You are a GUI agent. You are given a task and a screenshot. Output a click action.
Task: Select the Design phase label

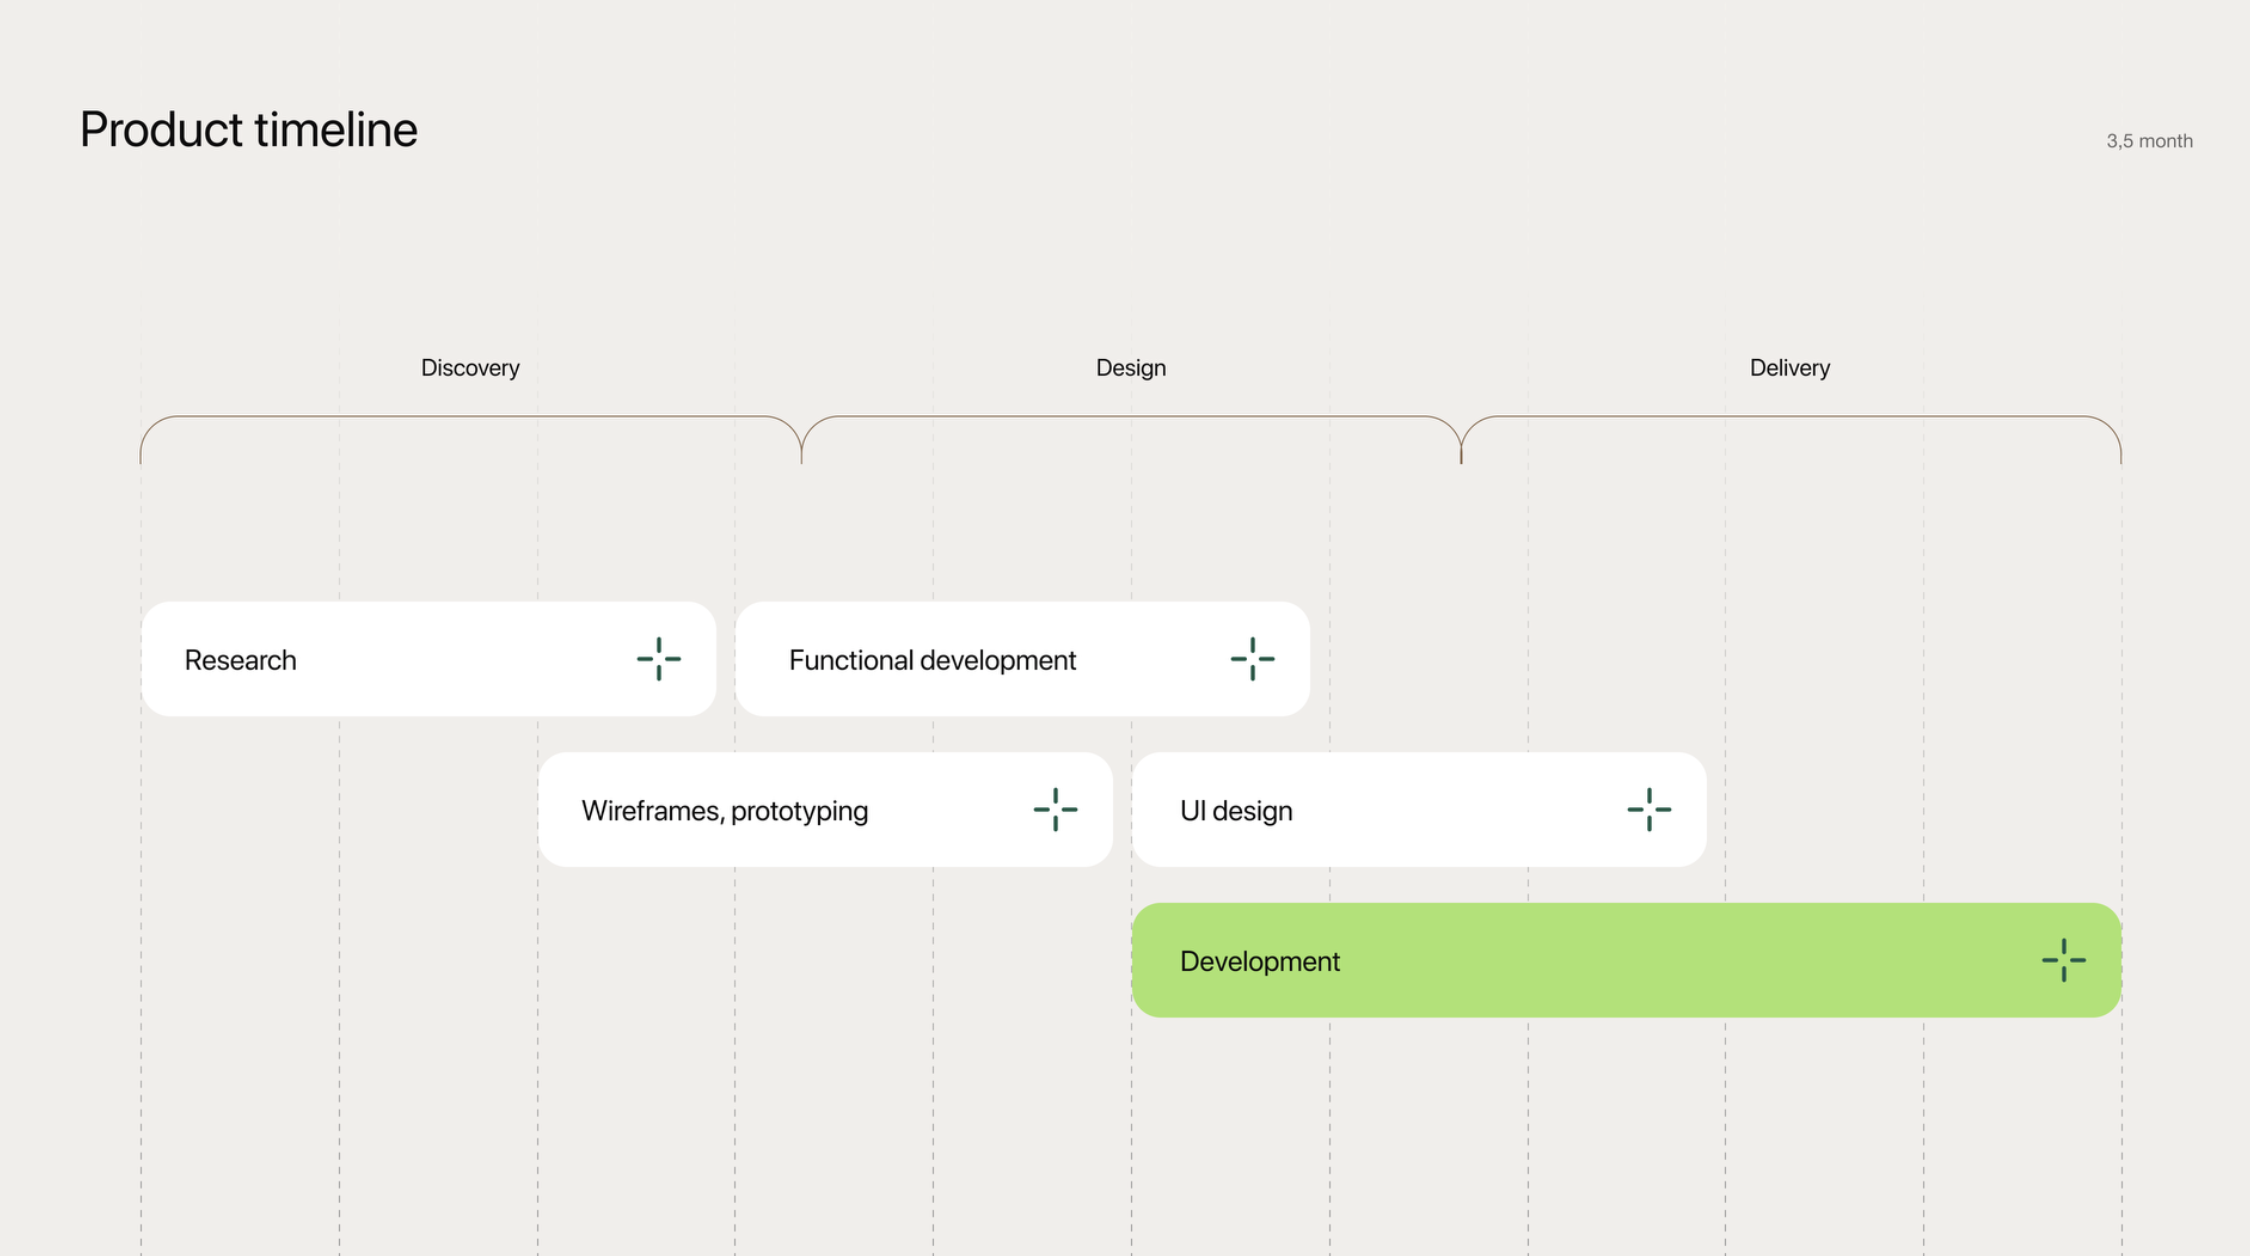tap(1130, 368)
